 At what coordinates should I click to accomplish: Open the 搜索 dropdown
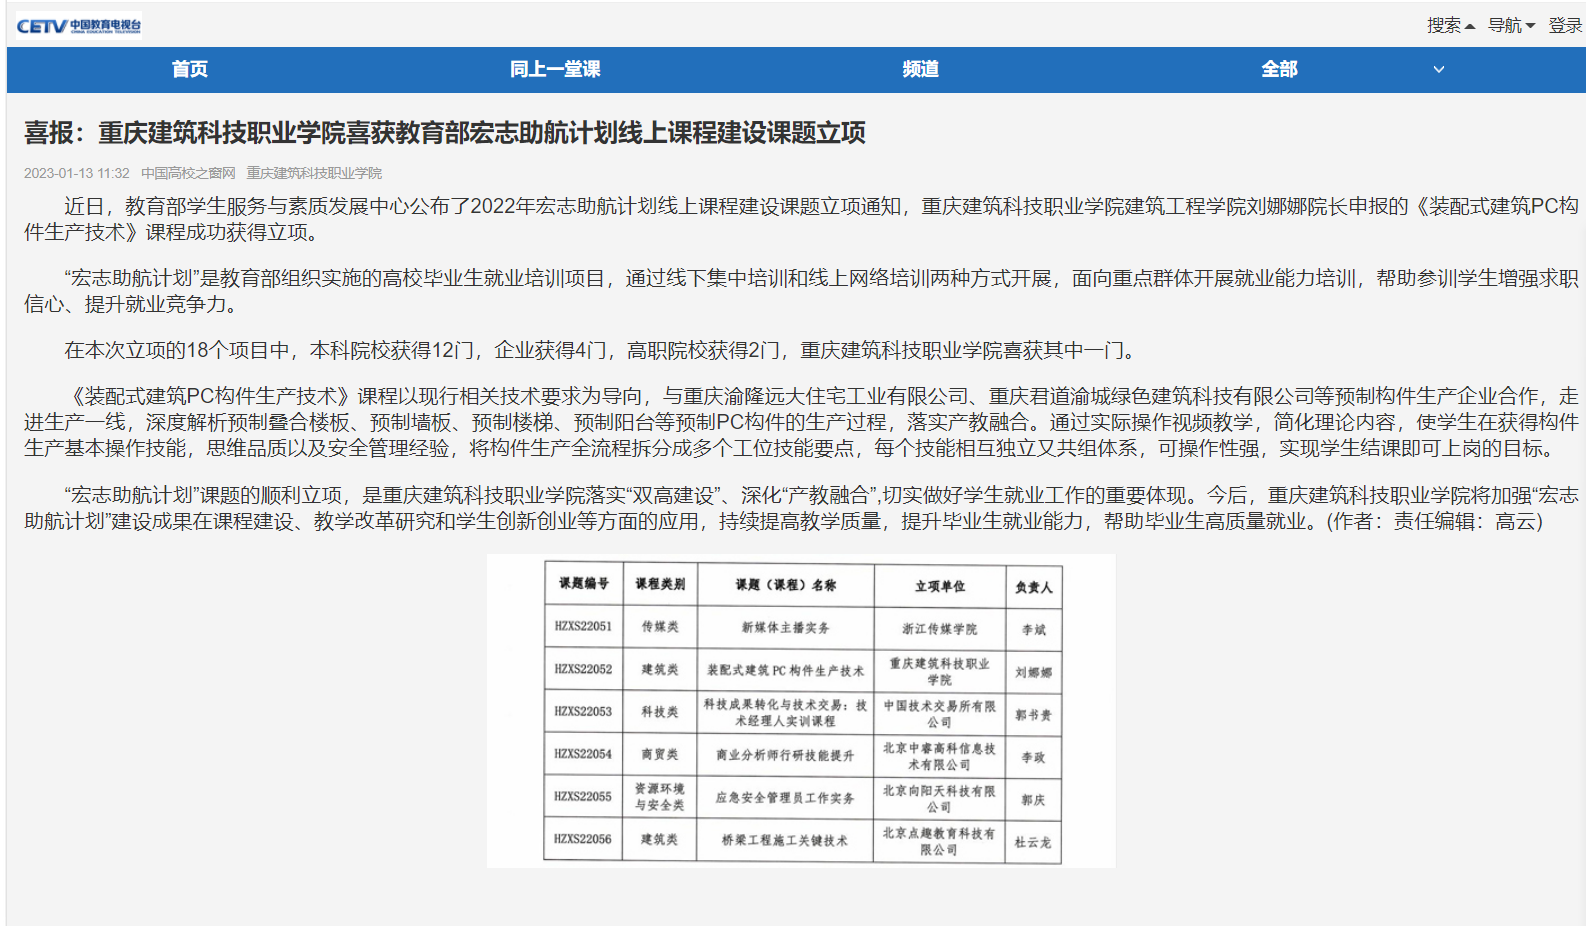point(1450,26)
